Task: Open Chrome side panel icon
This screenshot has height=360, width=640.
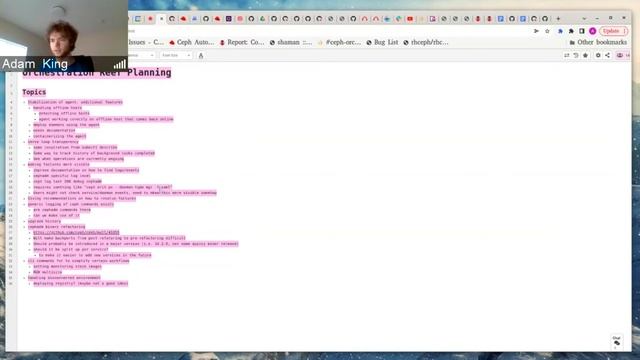Action: [x=582, y=31]
